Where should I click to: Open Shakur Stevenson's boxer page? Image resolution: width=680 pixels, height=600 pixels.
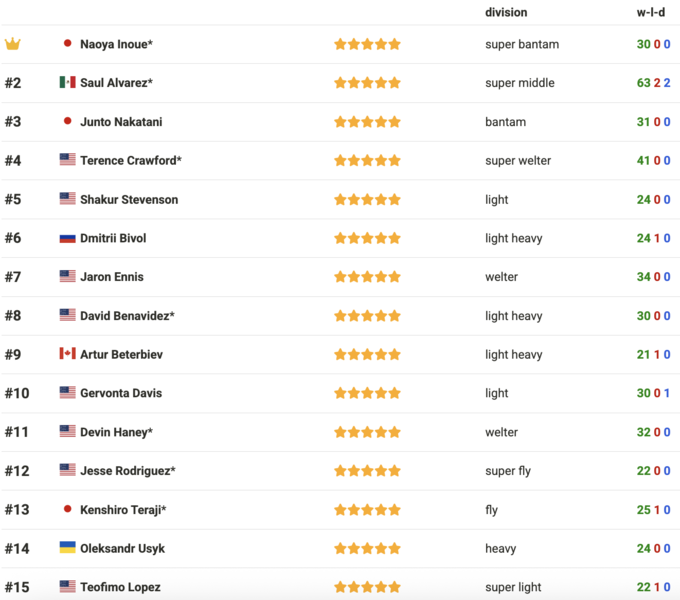pos(129,199)
